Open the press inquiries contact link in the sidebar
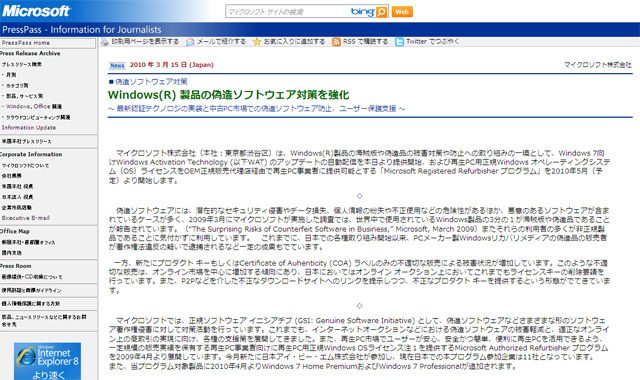640x380 pixels. point(43,320)
